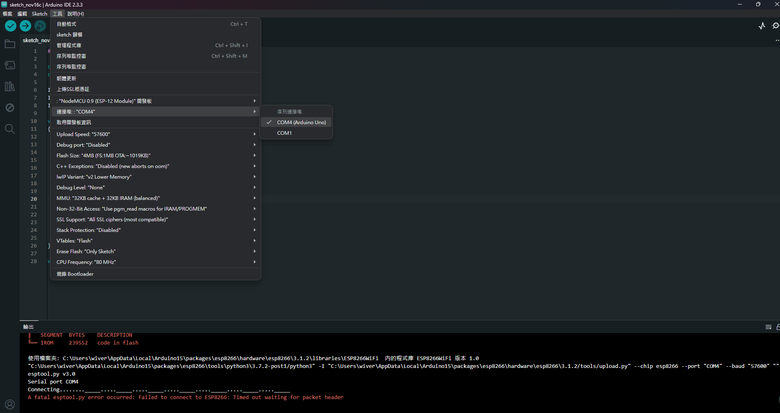Click the account profile icon at sidebar bottom

click(9, 404)
